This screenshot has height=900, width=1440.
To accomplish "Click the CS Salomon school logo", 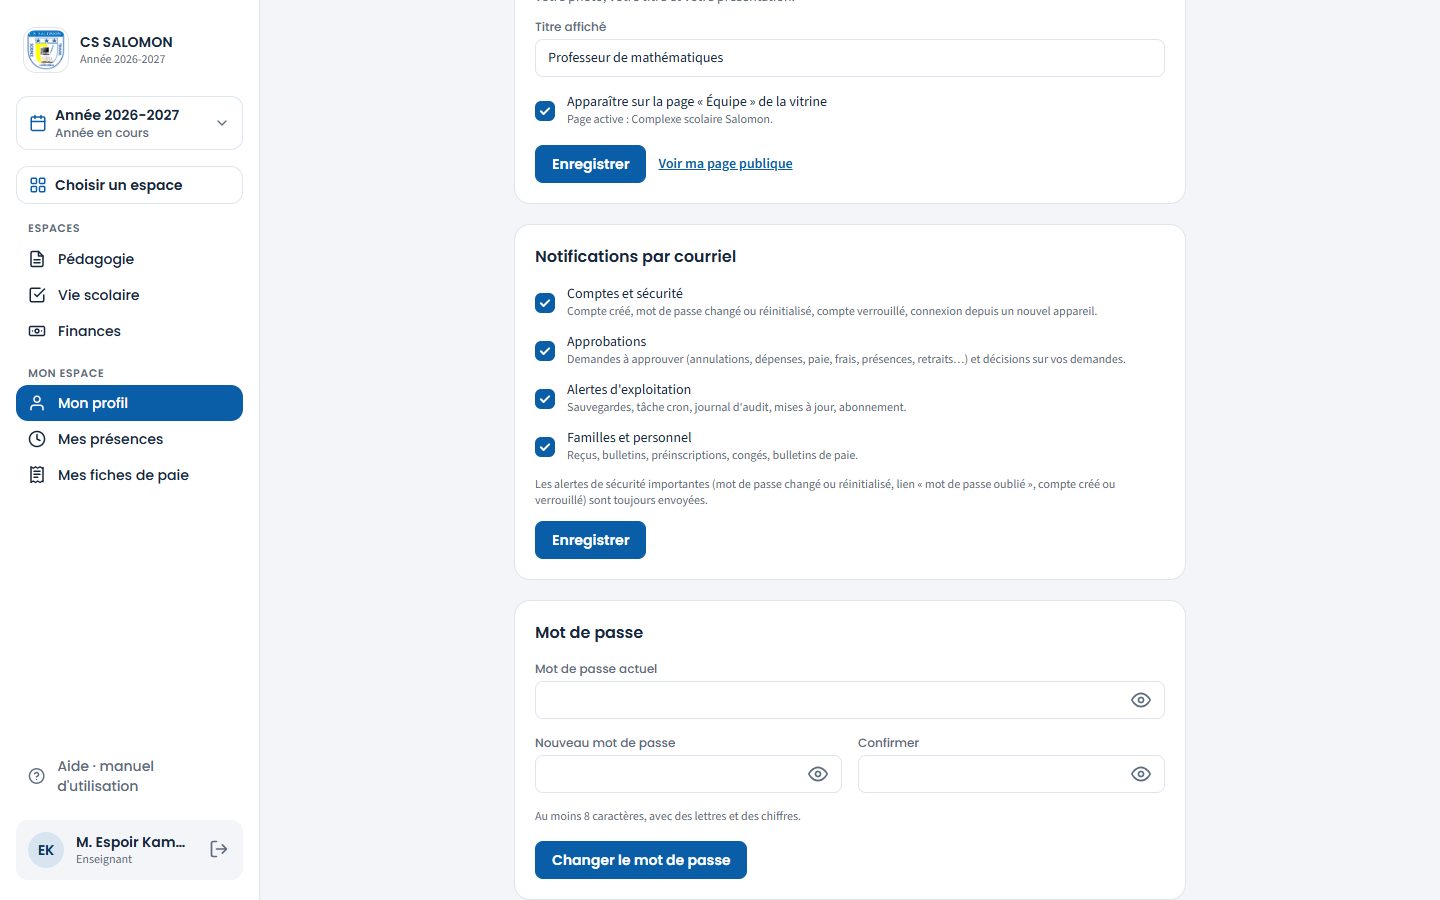I will [46, 50].
